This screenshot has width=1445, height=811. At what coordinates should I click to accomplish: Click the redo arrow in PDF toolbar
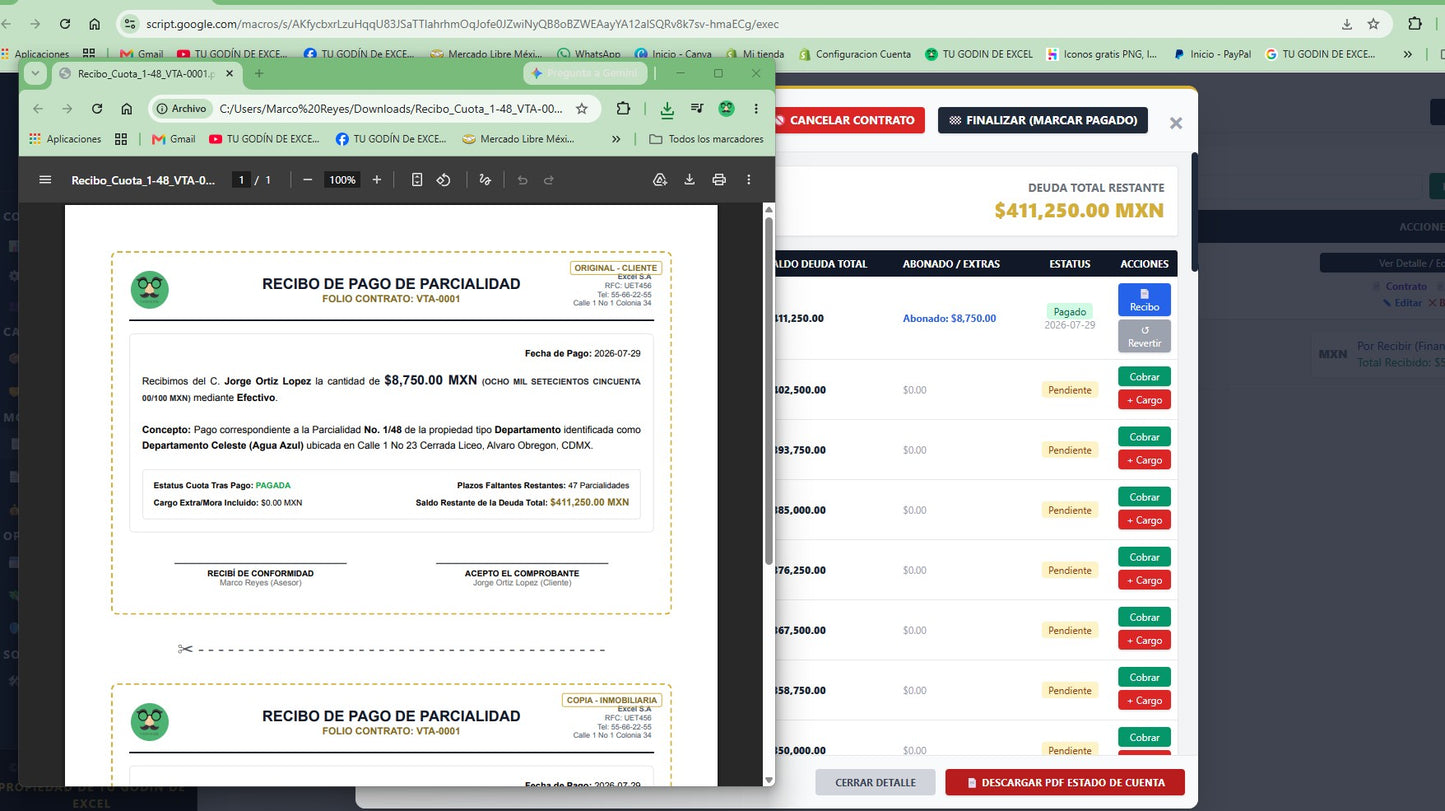pos(549,180)
